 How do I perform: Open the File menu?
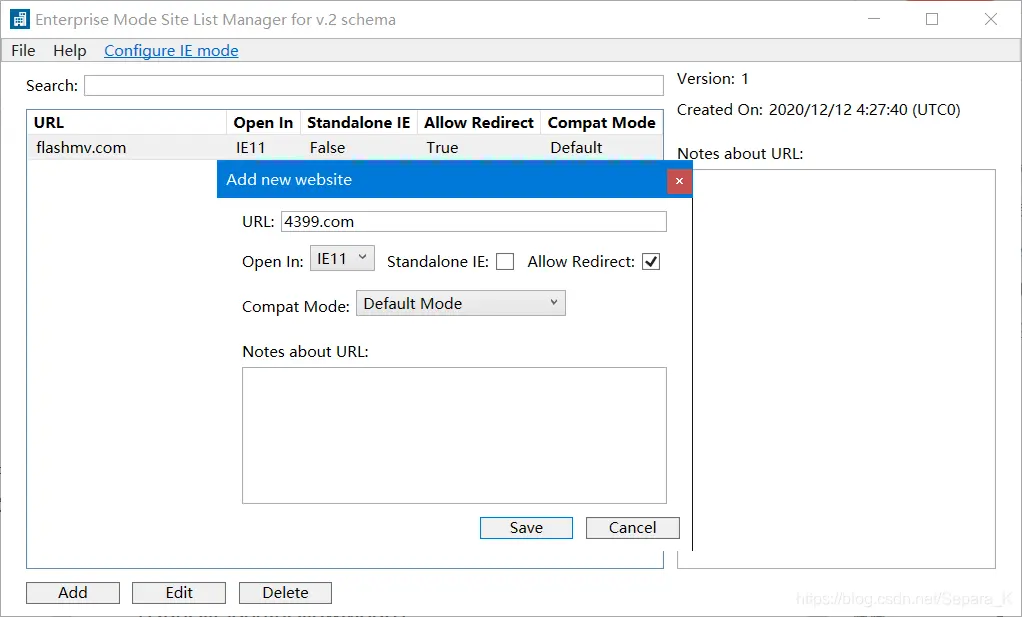coord(23,51)
